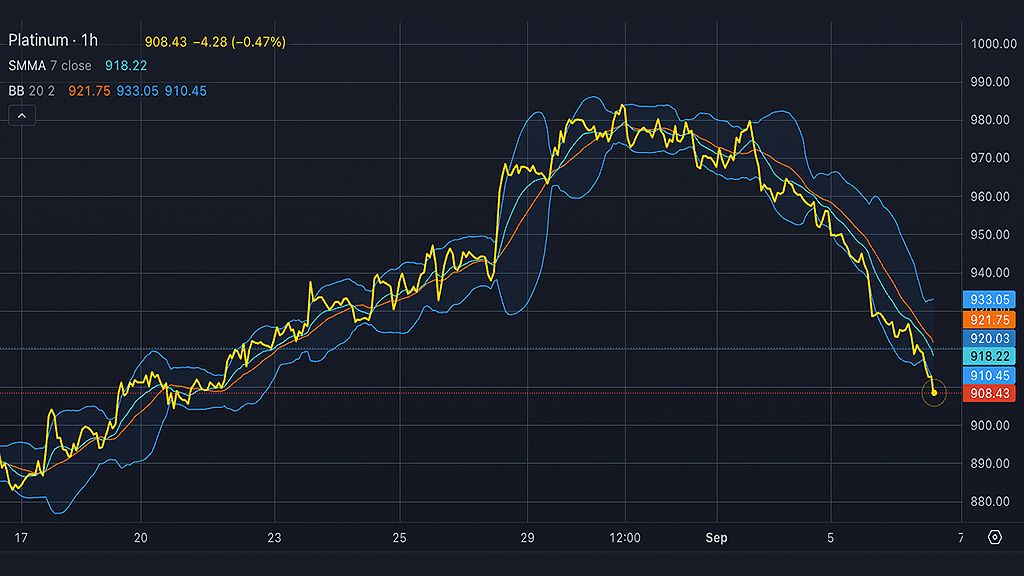Click the −4.28 (−0.47%) change value
Screen dimensions: 1024x576
pos(240,42)
